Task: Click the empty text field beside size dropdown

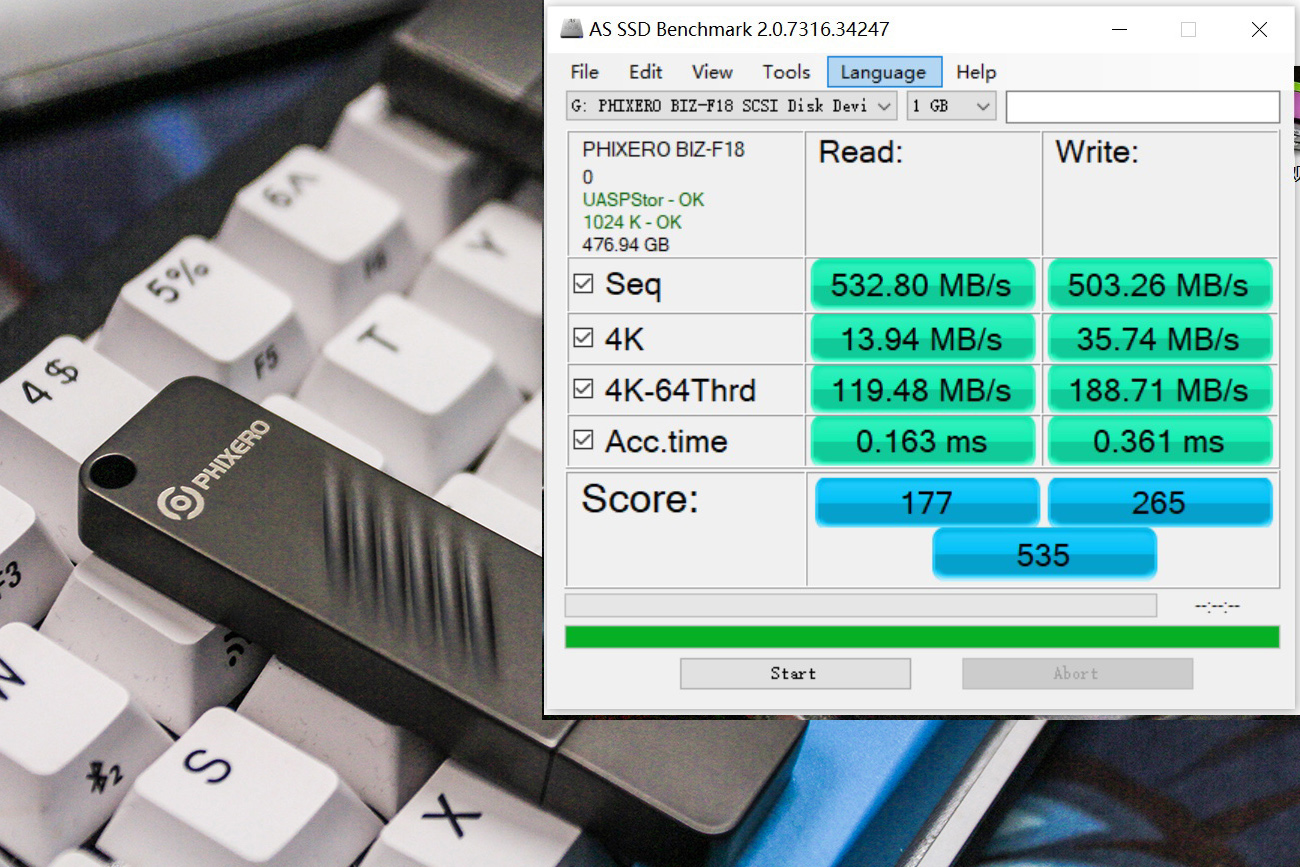Action: tap(1142, 106)
